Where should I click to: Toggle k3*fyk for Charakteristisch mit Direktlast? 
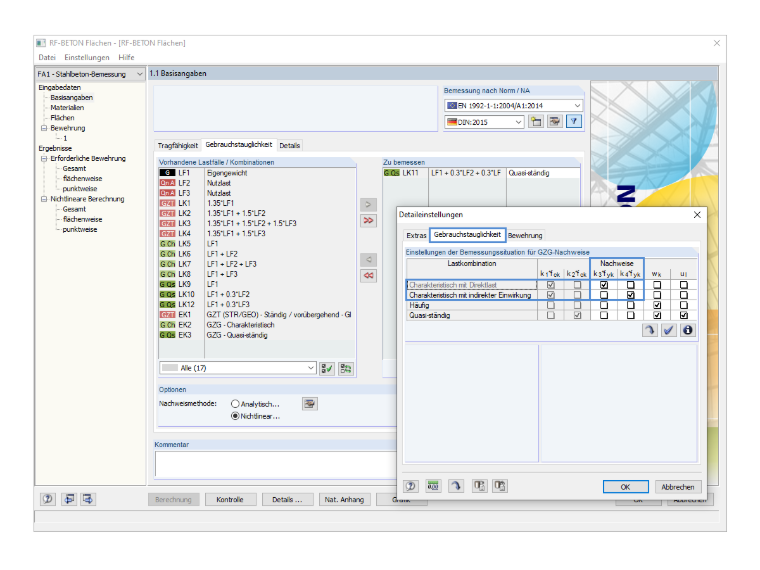[x=604, y=285]
